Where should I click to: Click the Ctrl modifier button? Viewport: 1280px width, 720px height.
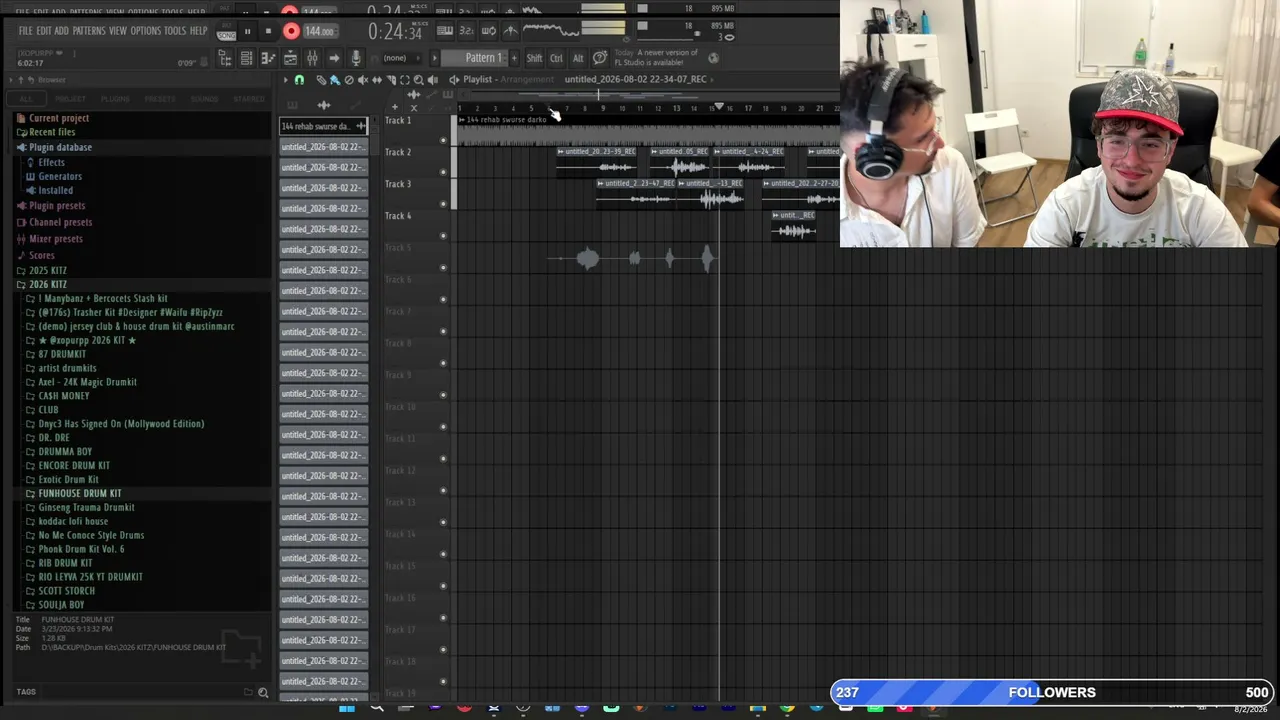pyautogui.click(x=556, y=58)
